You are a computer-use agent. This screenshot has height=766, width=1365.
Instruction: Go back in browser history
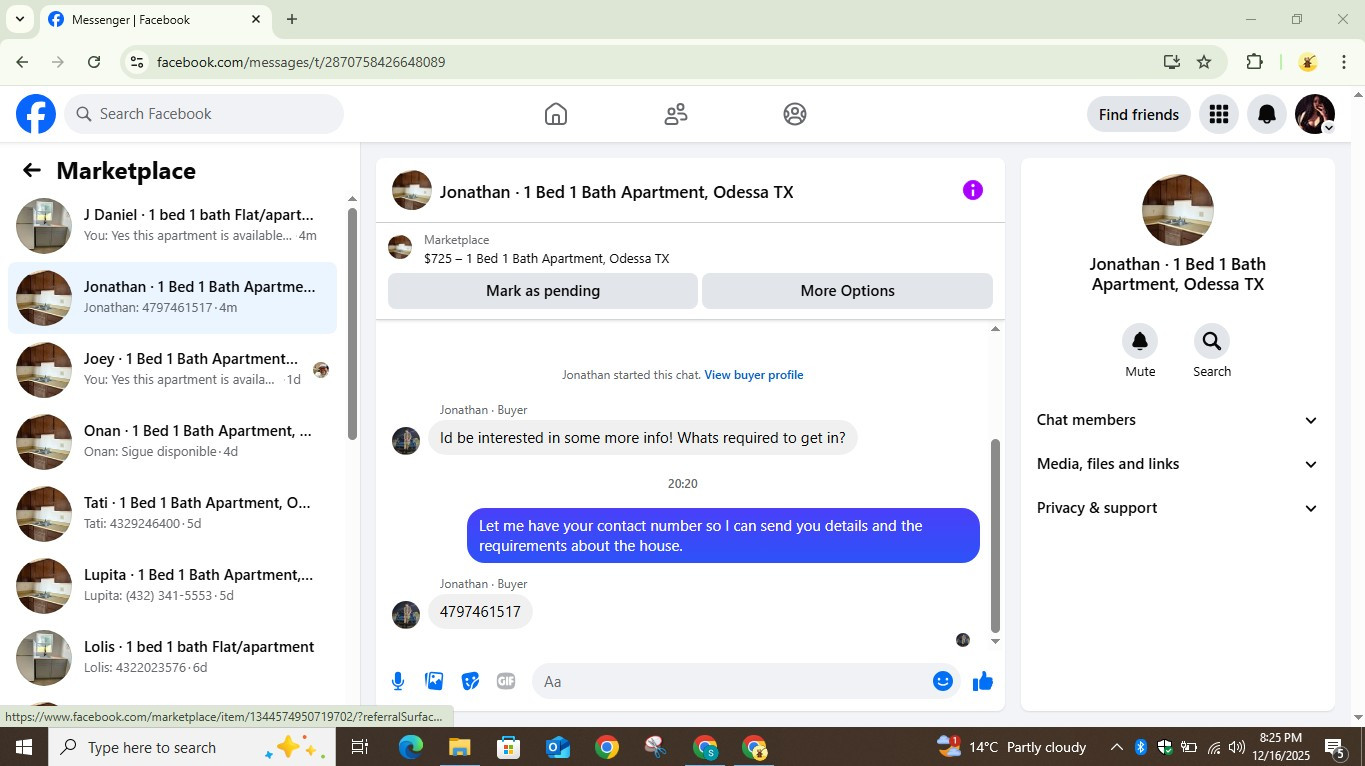22,62
